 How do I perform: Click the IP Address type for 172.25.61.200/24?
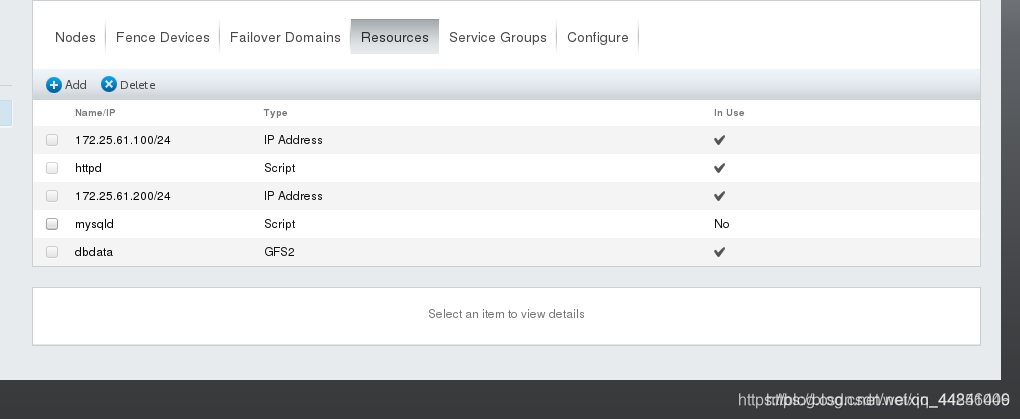point(293,196)
